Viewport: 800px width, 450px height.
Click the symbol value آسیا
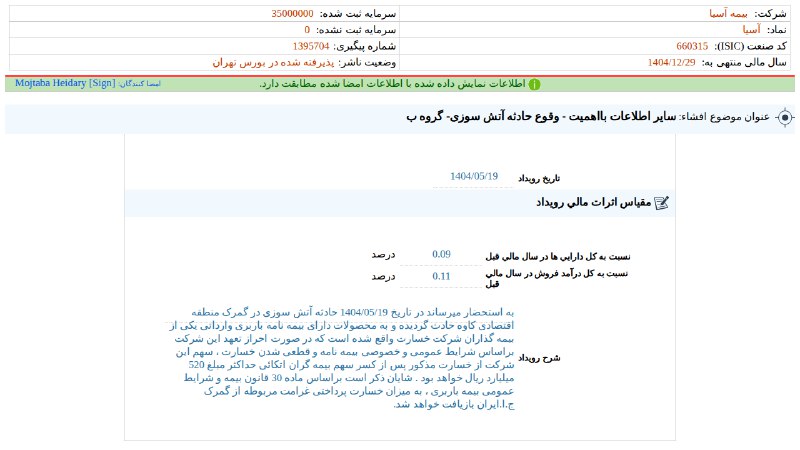[x=752, y=30]
